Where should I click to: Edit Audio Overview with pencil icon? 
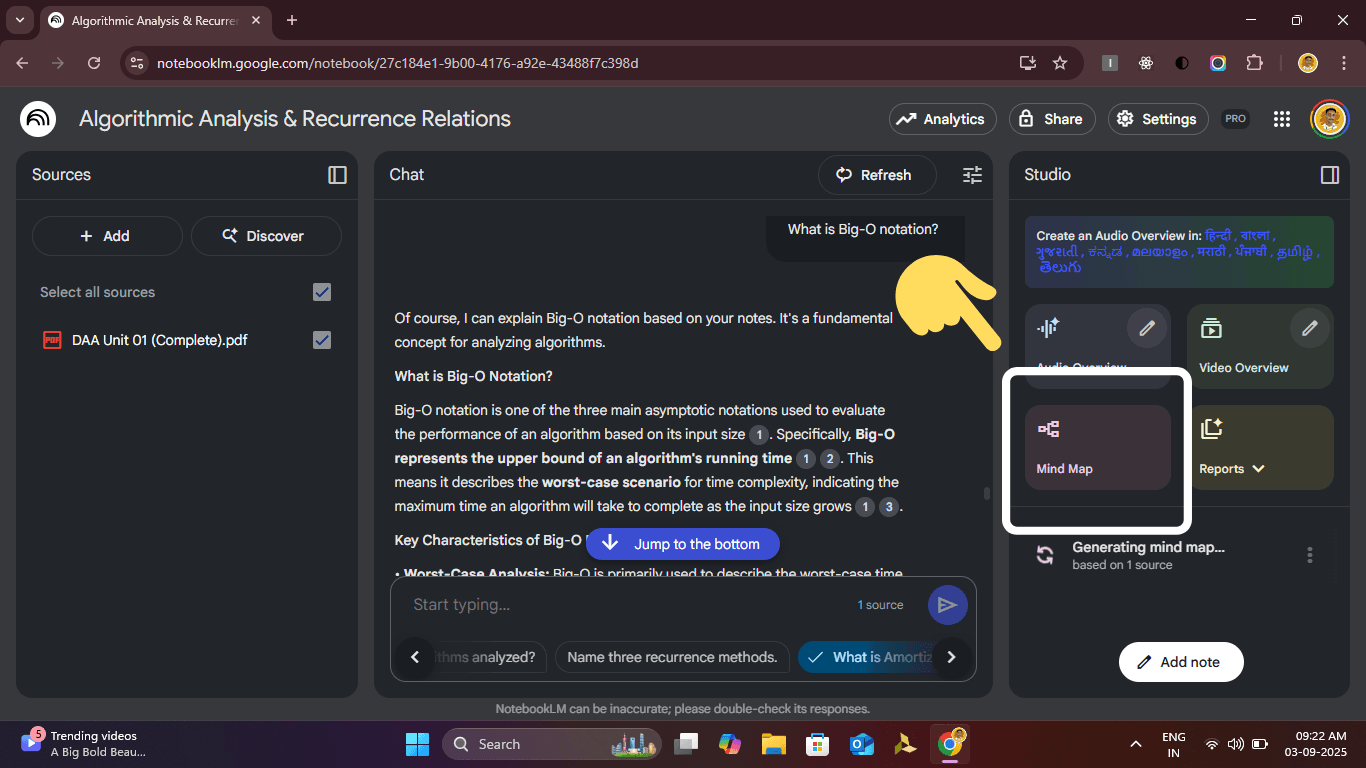tap(1147, 328)
